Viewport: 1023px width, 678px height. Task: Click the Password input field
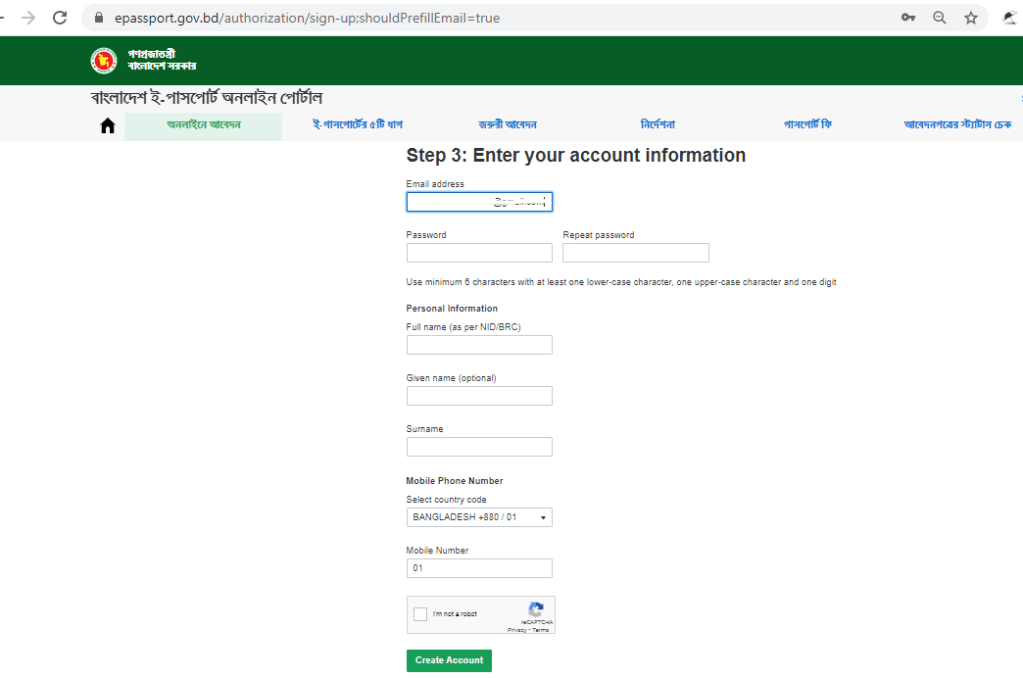(479, 253)
